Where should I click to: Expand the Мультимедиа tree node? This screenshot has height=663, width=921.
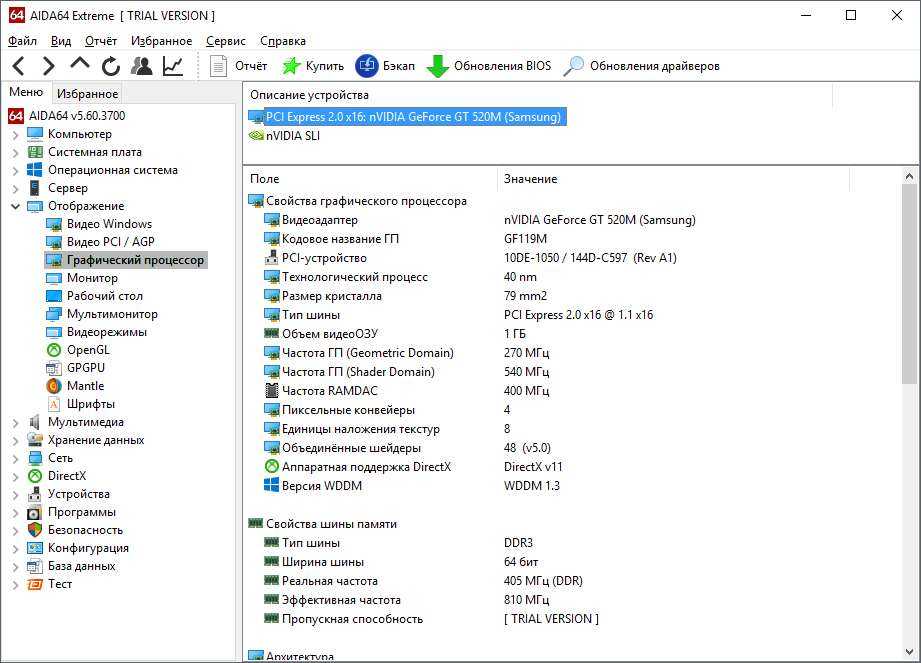point(15,422)
